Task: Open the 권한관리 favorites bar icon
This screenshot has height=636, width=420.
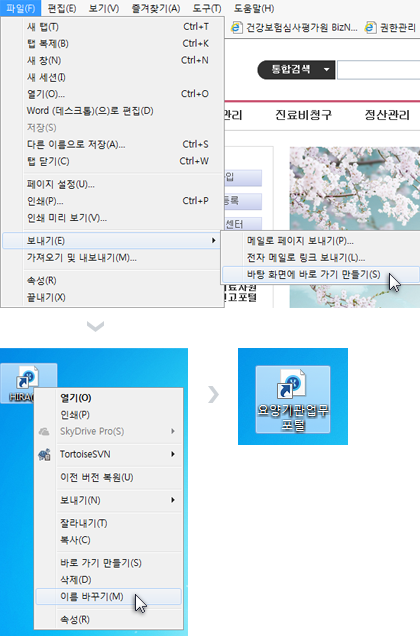Action: (x=370, y=28)
